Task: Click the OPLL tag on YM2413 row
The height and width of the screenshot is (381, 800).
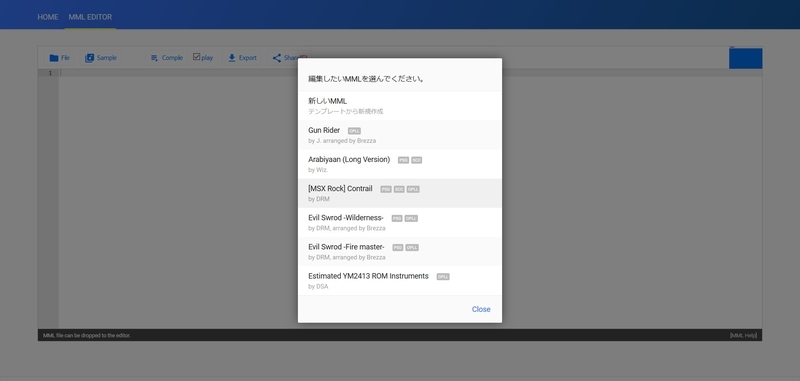Action: click(x=443, y=276)
